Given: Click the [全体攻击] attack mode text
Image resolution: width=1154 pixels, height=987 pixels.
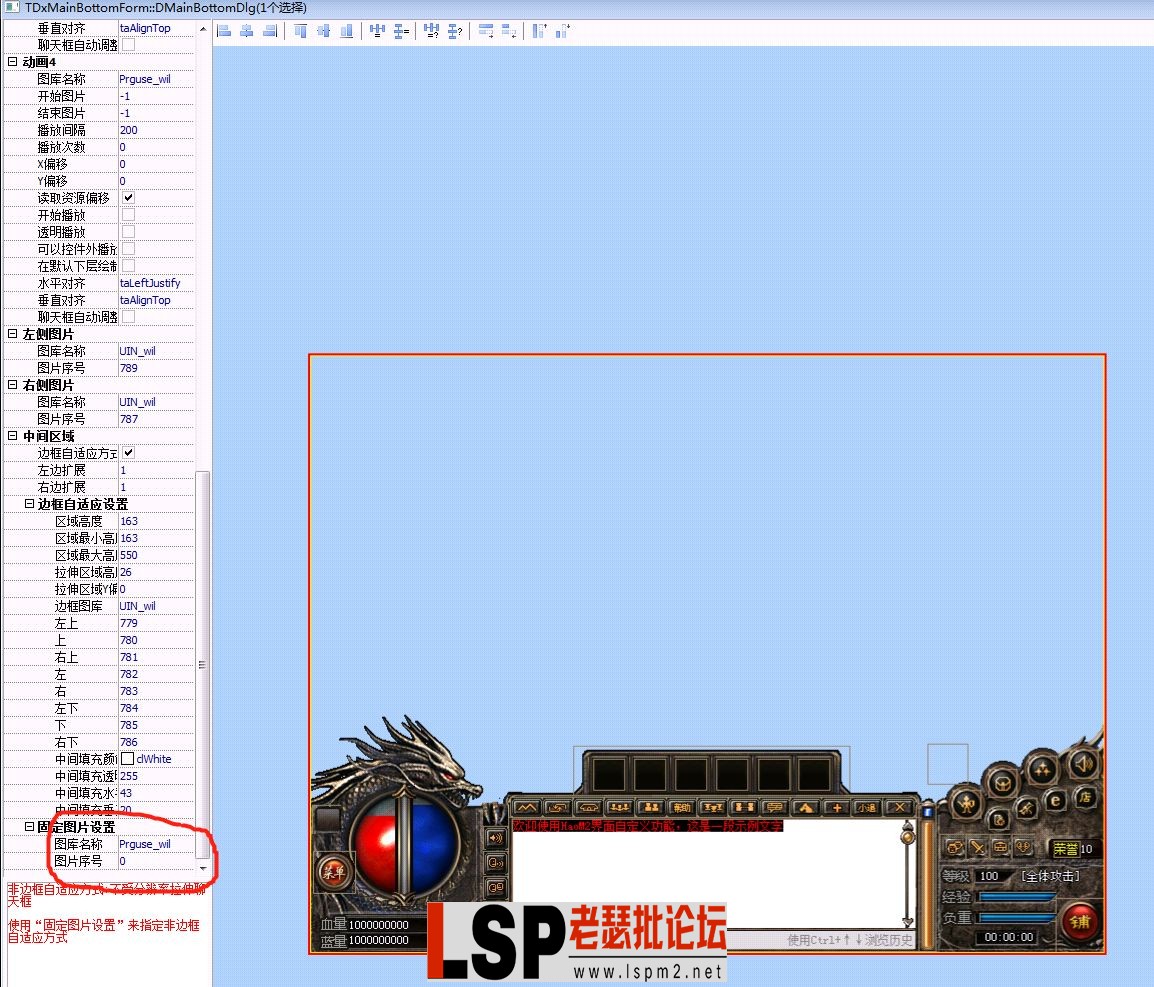Looking at the screenshot, I should point(1050,876).
